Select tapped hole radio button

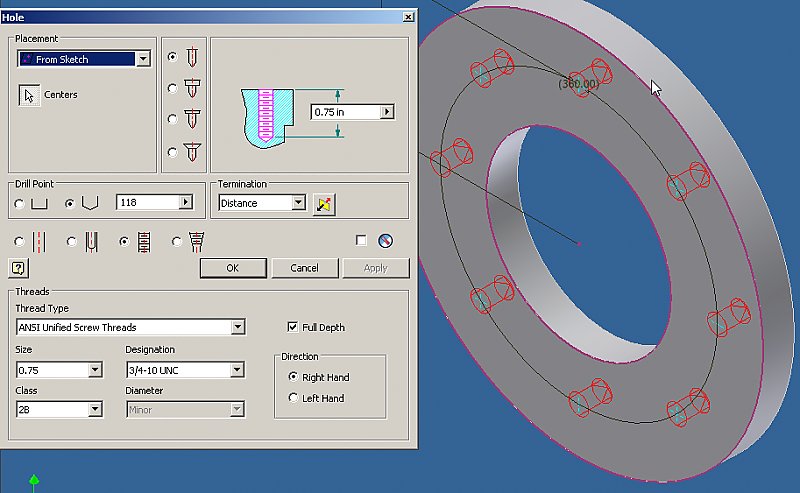pos(124,241)
